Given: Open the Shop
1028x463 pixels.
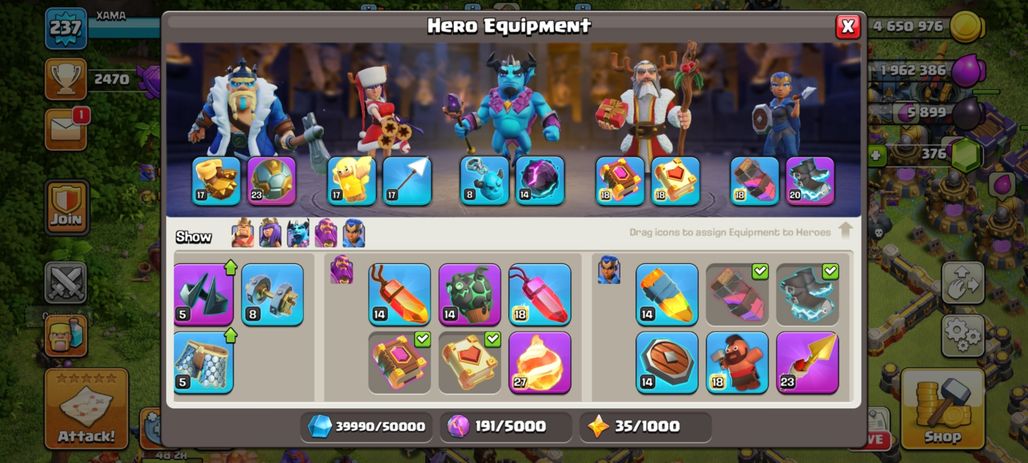Looking at the screenshot, I should coord(943,409).
